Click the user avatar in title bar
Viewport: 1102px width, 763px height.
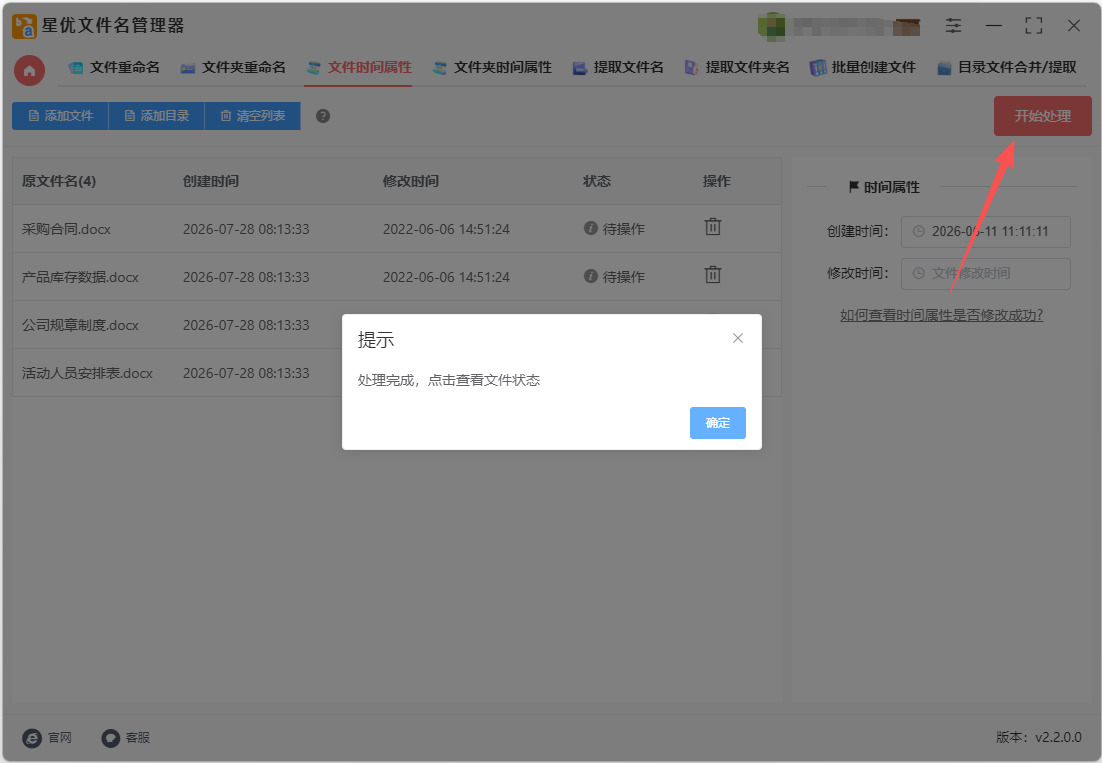pos(771,26)
